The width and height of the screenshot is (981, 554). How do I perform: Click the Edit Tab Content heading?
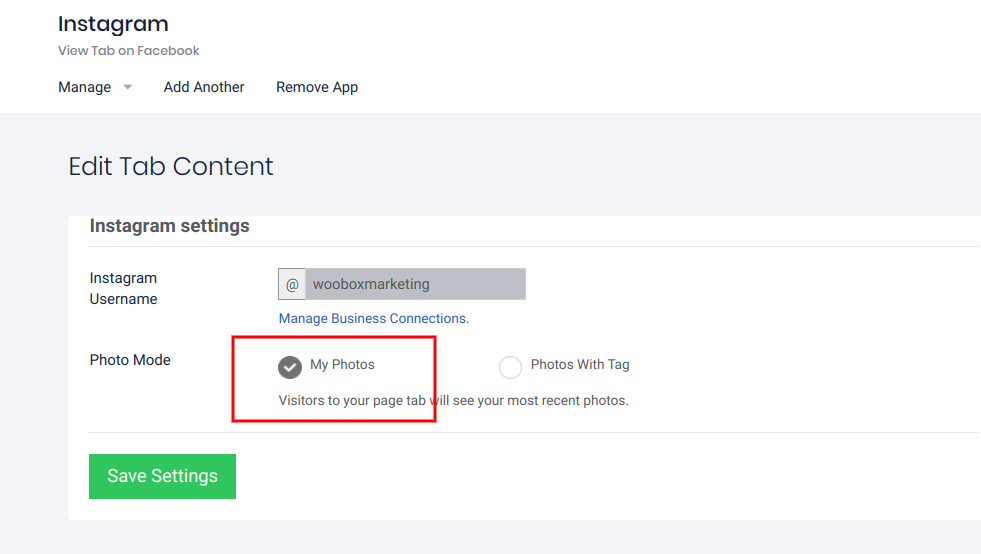pyautogui.click(x=171, y=166)
